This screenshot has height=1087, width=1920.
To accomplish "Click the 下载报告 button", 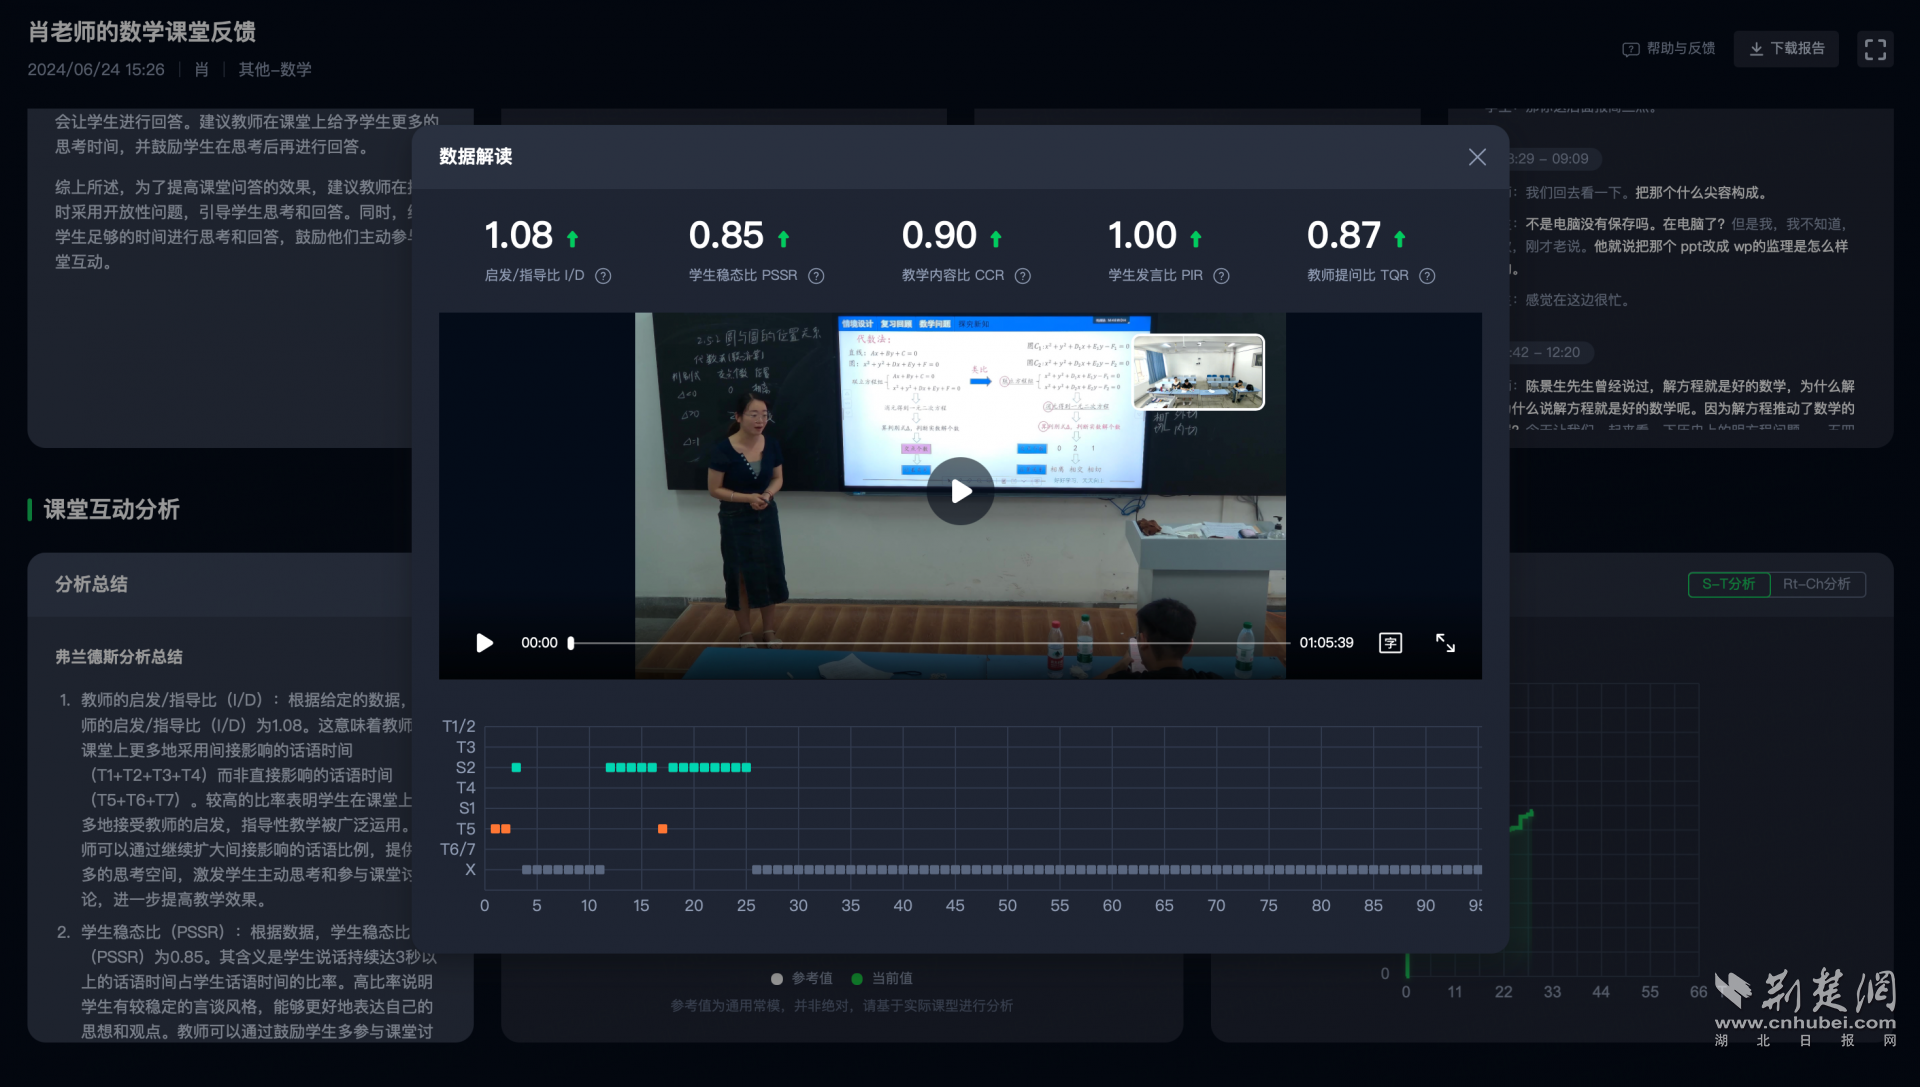I will (1786, 49).
